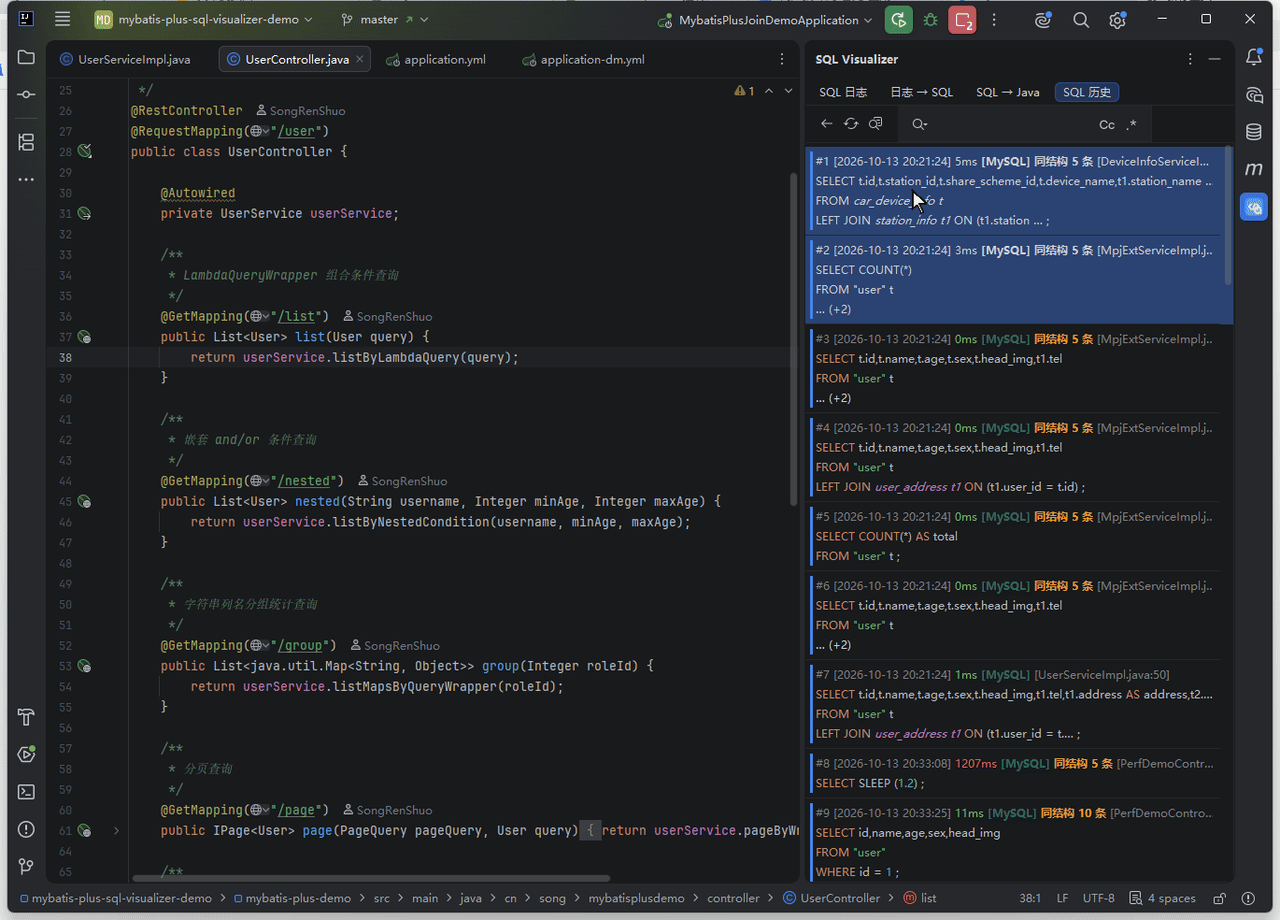This screenshot has height=920, width=1280.
Task: Open the Terminal tool window
Action: tap(26, 792)
